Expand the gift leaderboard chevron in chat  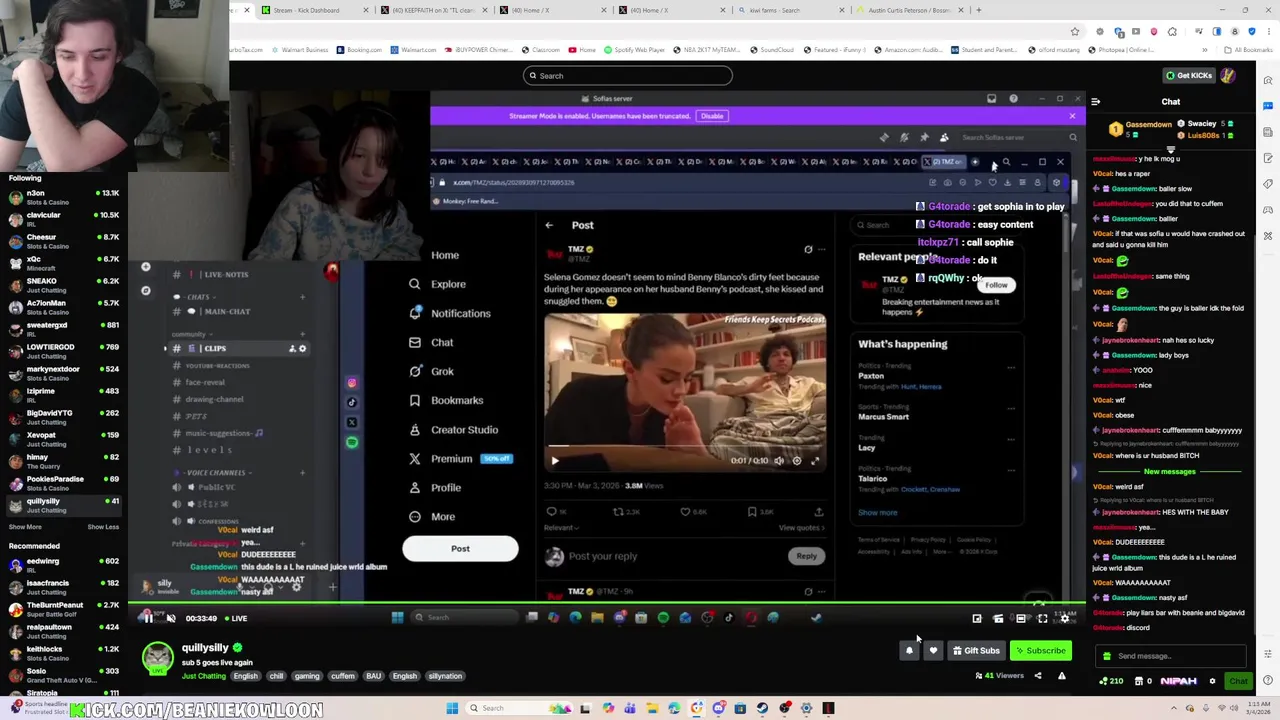coord(1170,149)
